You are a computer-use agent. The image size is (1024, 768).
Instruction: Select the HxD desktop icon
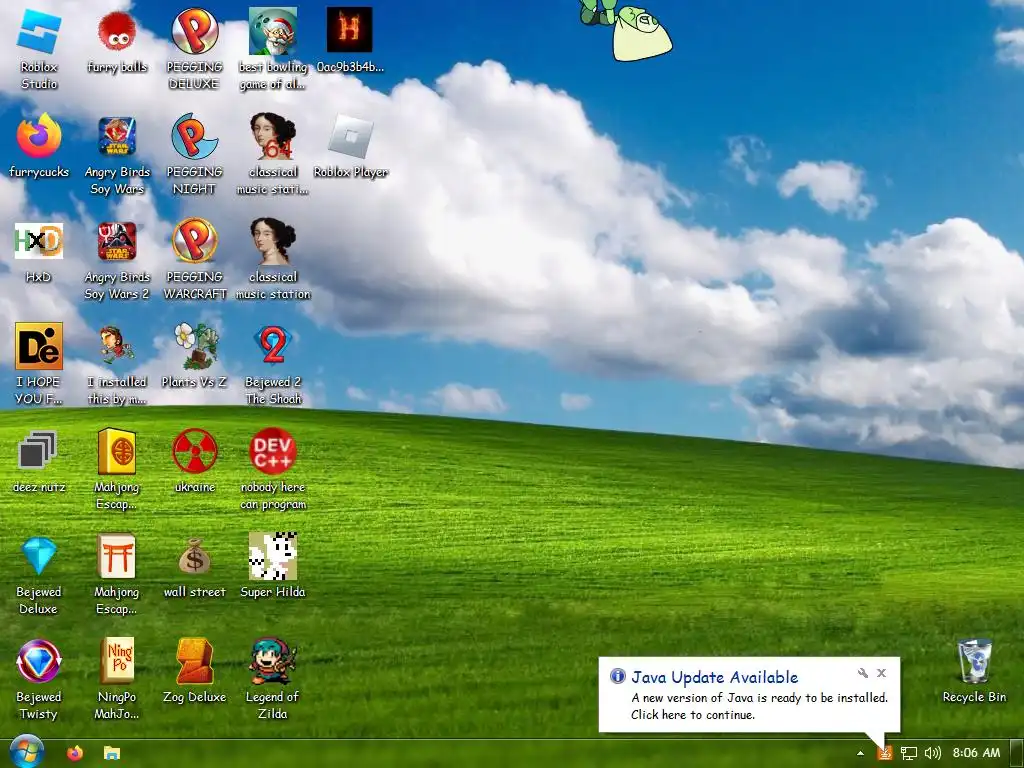tap(39, 251)
